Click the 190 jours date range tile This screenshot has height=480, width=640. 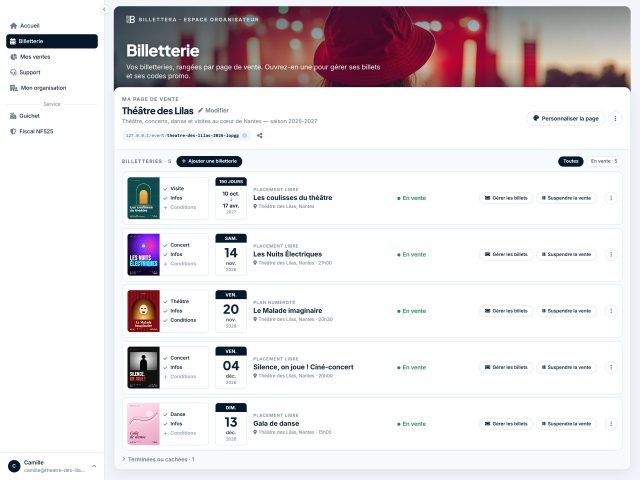(231, 198)
